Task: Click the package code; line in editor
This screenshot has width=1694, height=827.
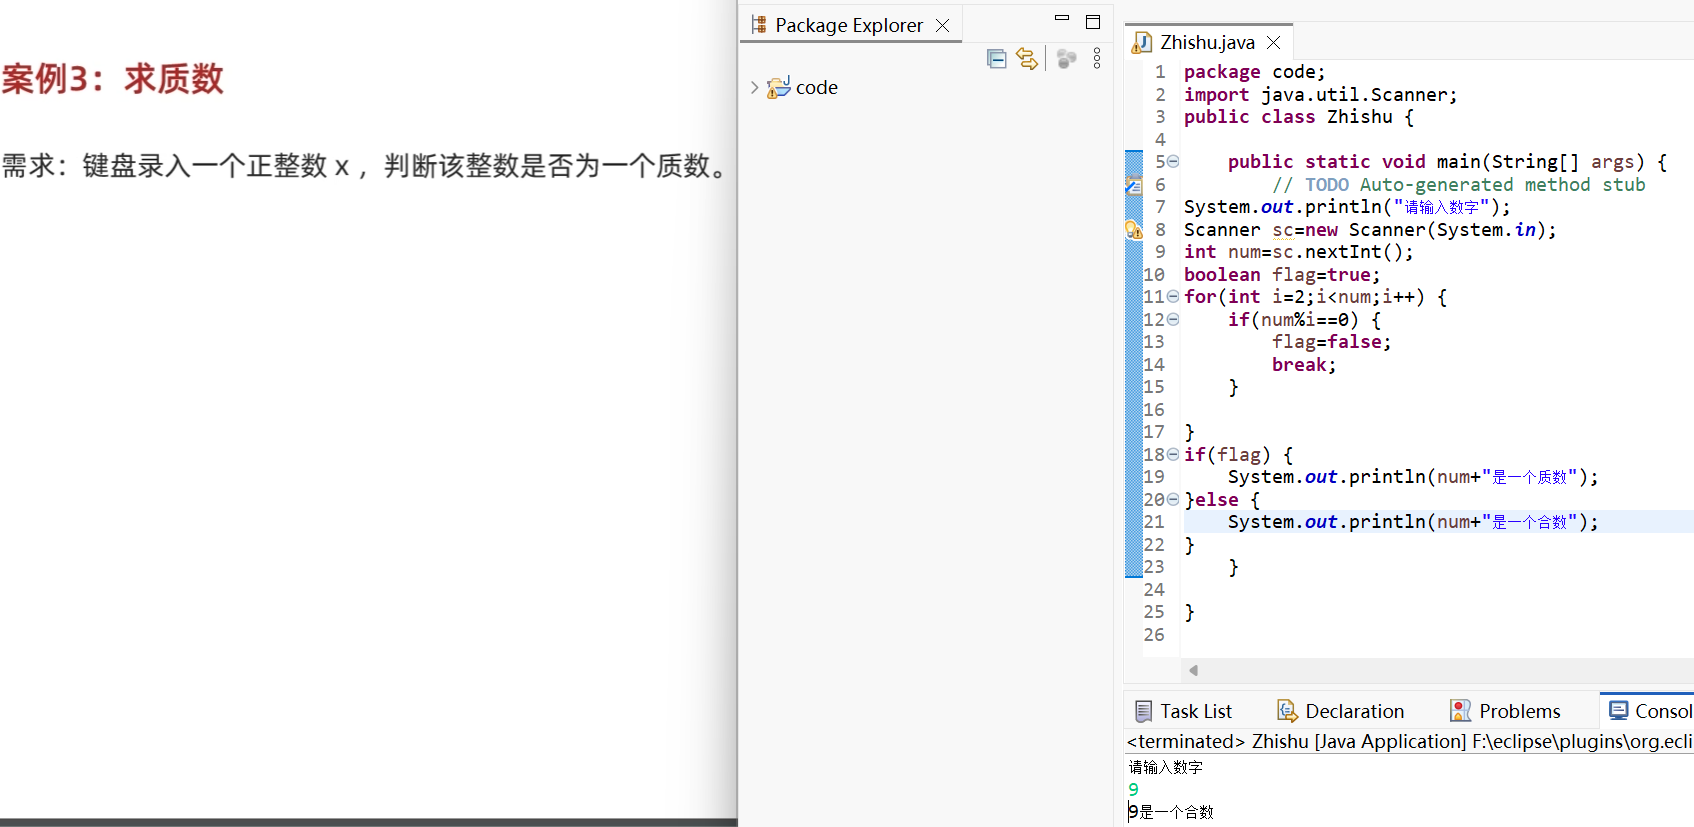Action: coord(1254,72)
